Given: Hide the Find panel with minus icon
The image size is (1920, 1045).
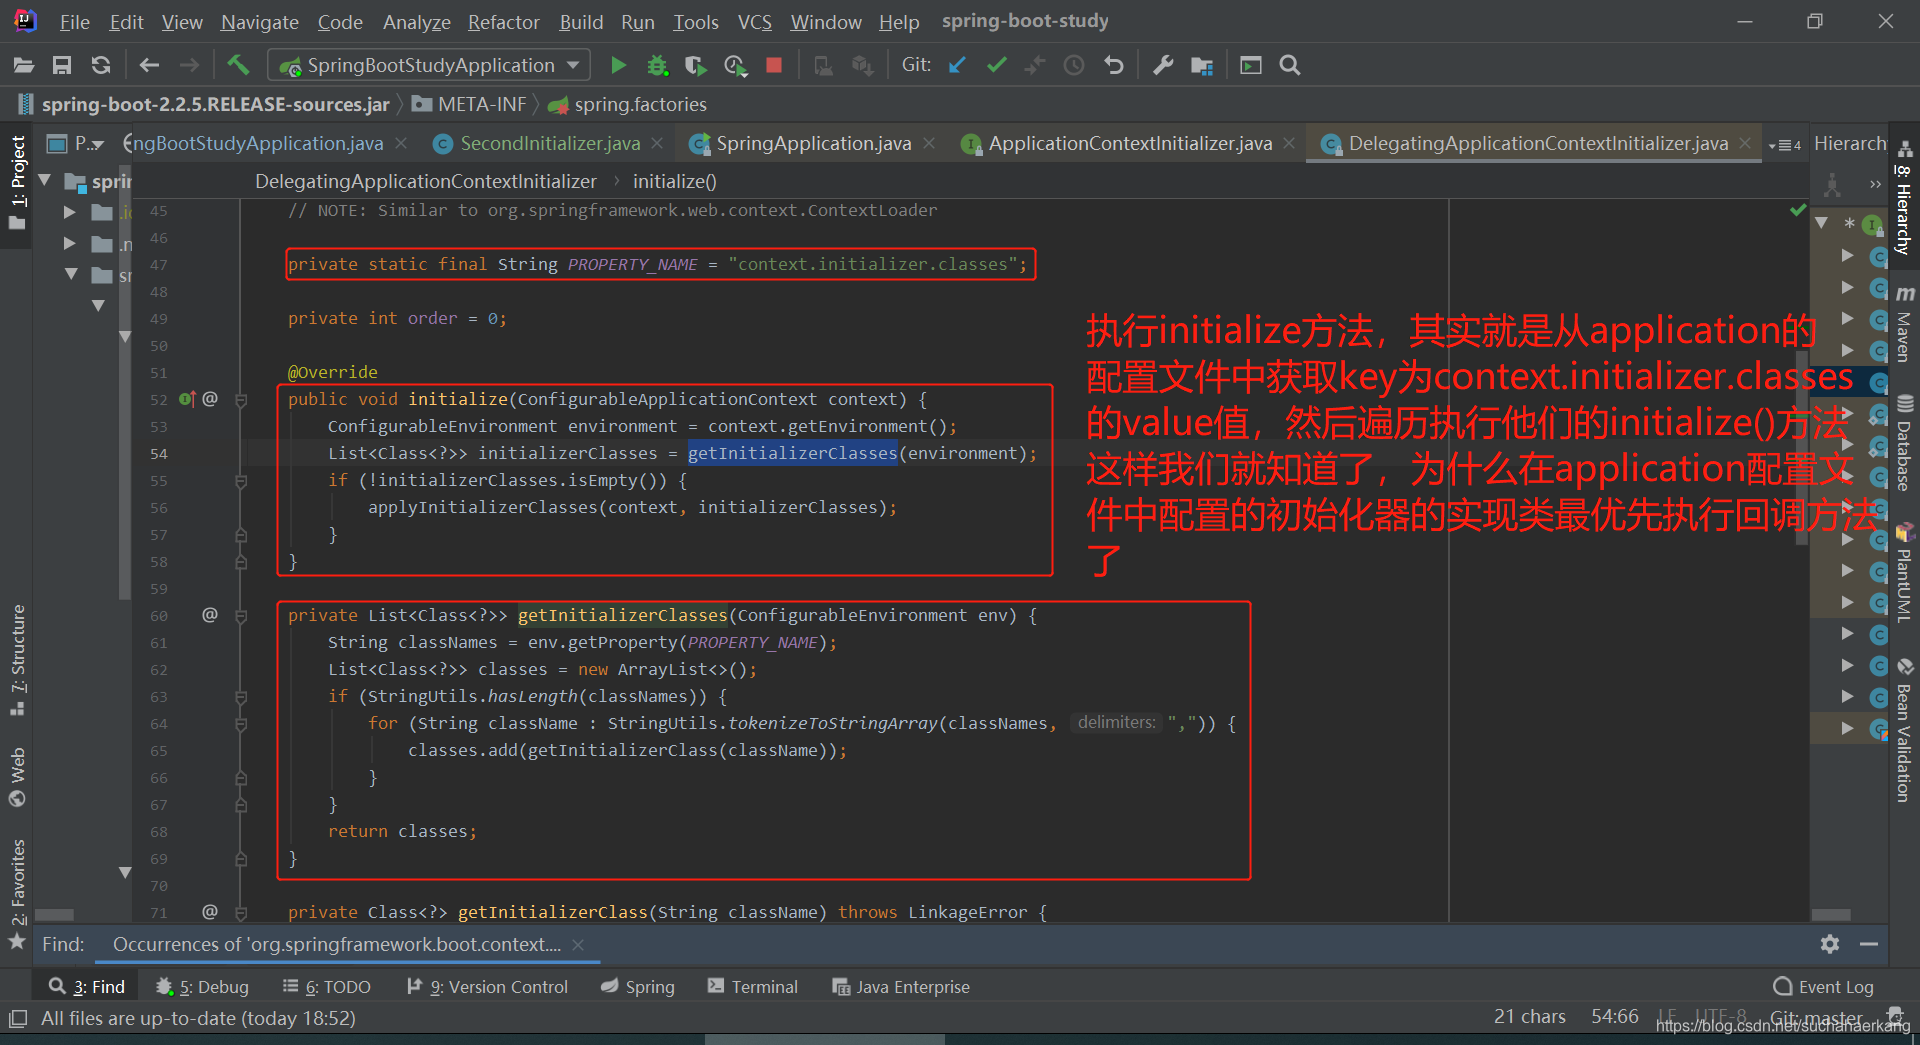Looking at the screenshot, I should 1869,944.
